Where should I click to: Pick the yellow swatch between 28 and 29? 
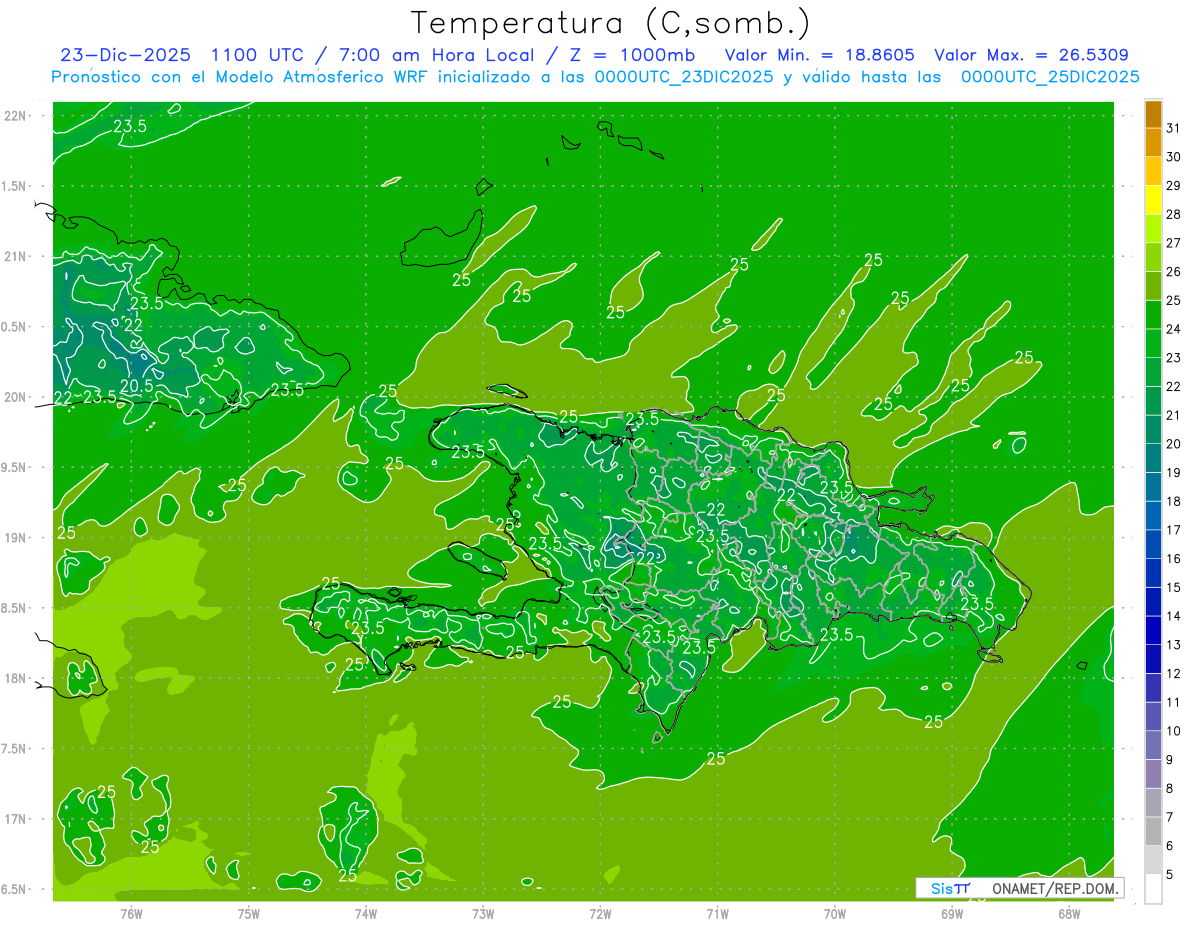click(x=1153, y=200)
